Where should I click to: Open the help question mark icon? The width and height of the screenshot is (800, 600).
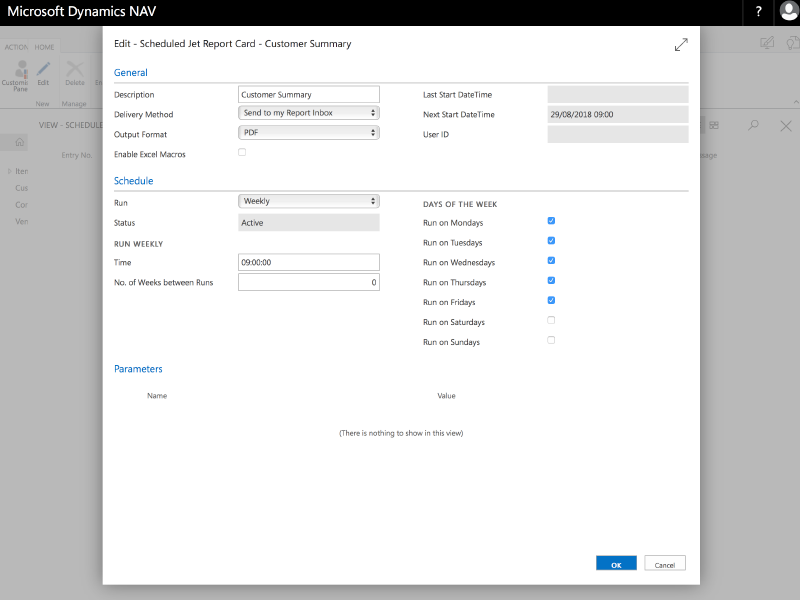click(x=758, y=12)
